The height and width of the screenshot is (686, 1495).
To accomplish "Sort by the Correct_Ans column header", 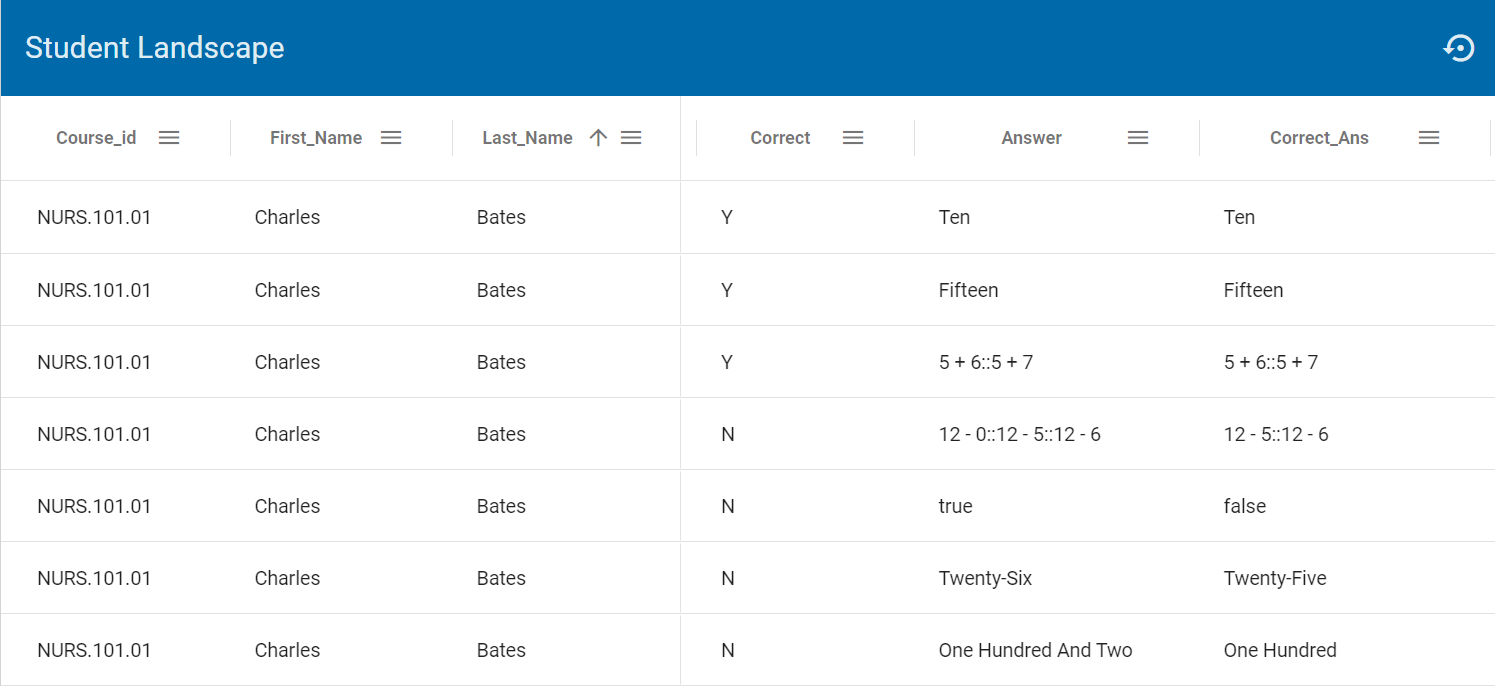I will [1319, 138].
